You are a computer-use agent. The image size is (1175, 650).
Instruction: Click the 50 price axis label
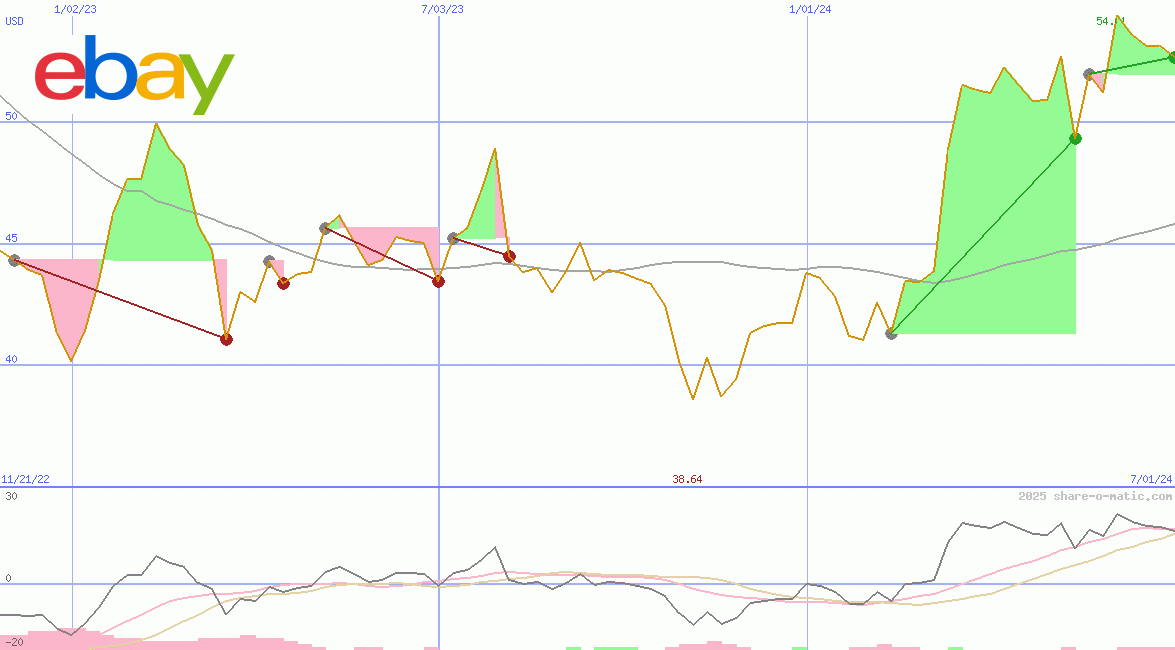point(11,117)
